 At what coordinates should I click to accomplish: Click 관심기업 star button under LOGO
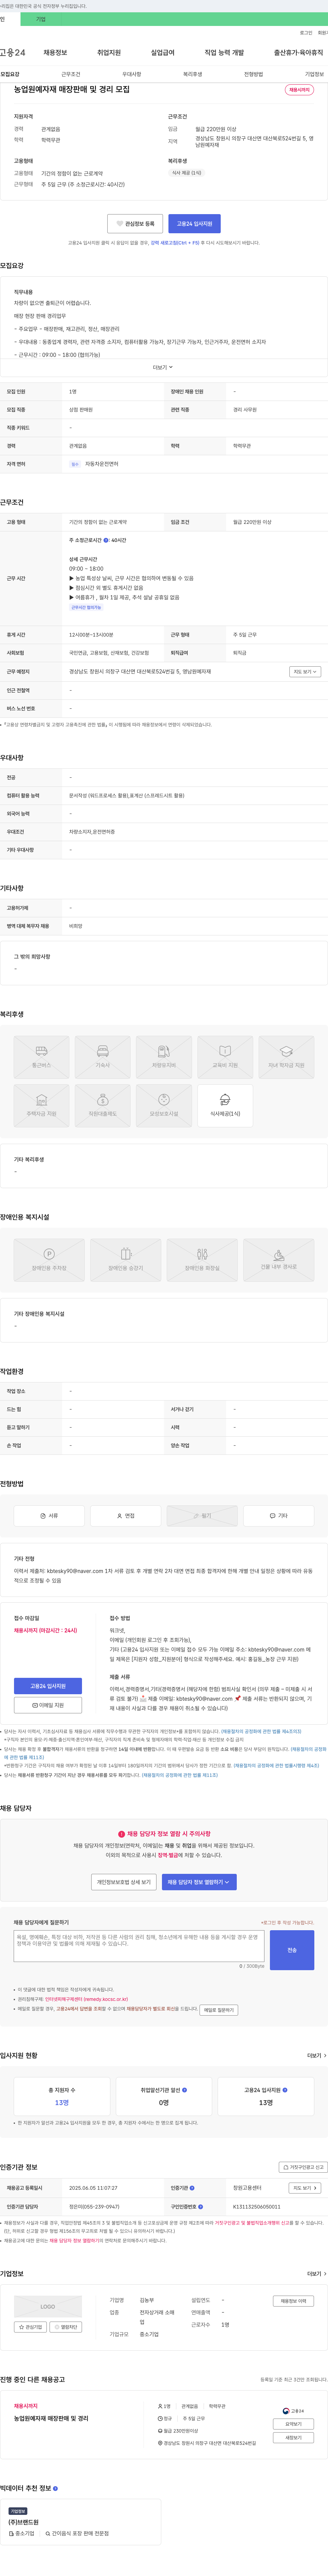30,2327
